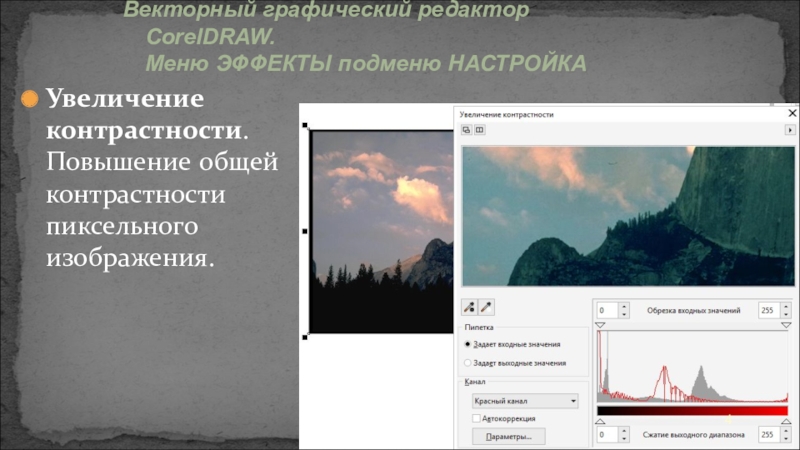The image size is (800, 450).
Task: Select the light-point eyedropper tool
Action: point(486,307)
